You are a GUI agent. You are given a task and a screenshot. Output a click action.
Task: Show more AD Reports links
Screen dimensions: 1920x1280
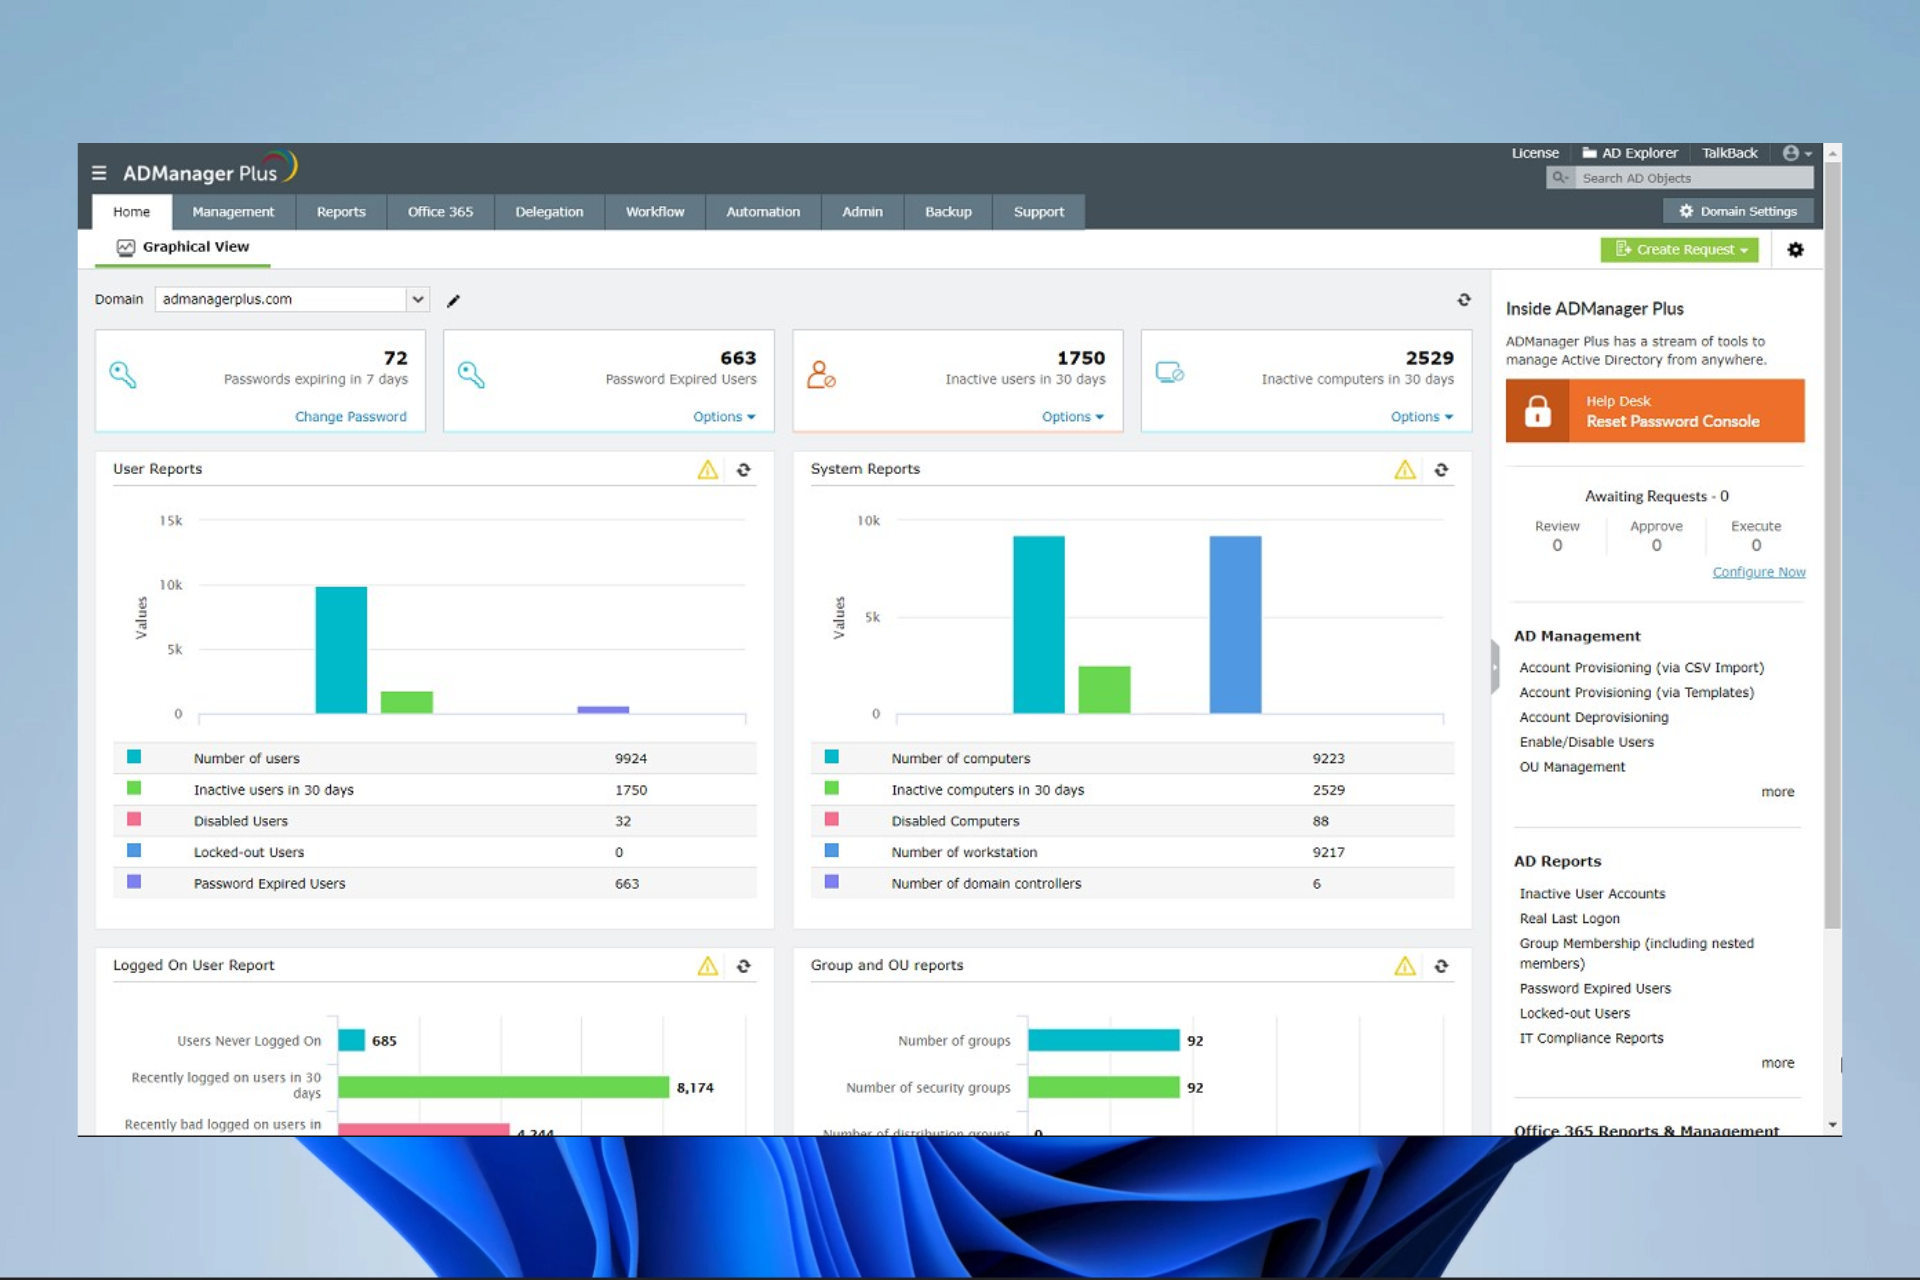[x=1778, y=1063]
